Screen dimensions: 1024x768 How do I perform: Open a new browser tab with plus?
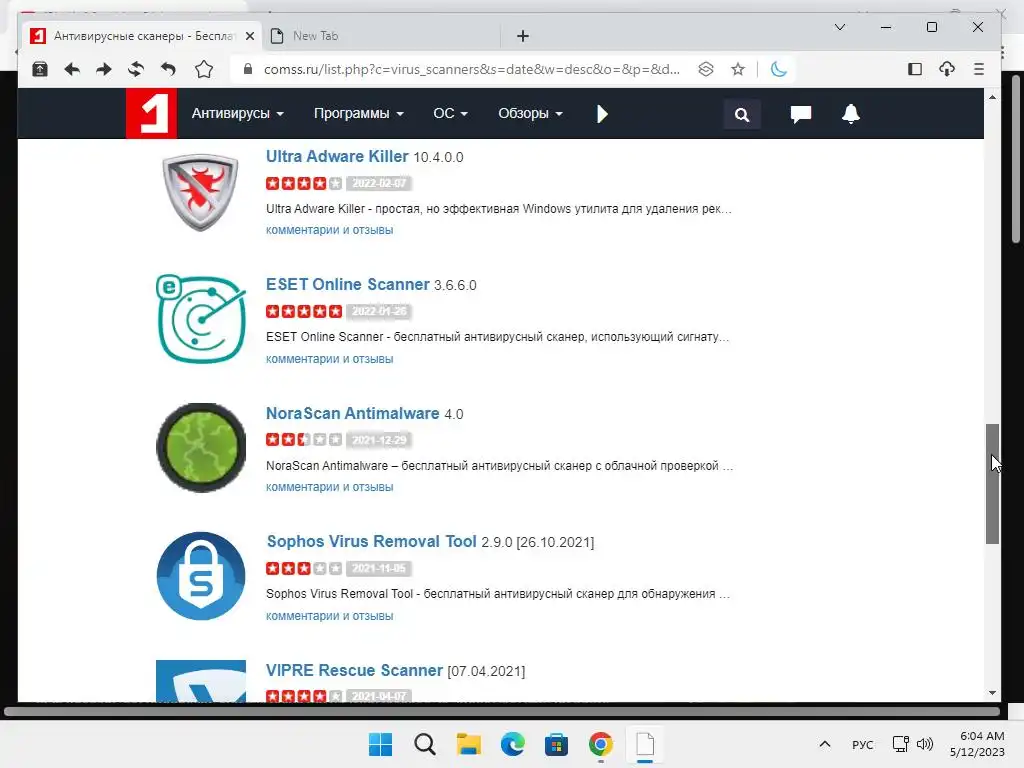[522, 36]
